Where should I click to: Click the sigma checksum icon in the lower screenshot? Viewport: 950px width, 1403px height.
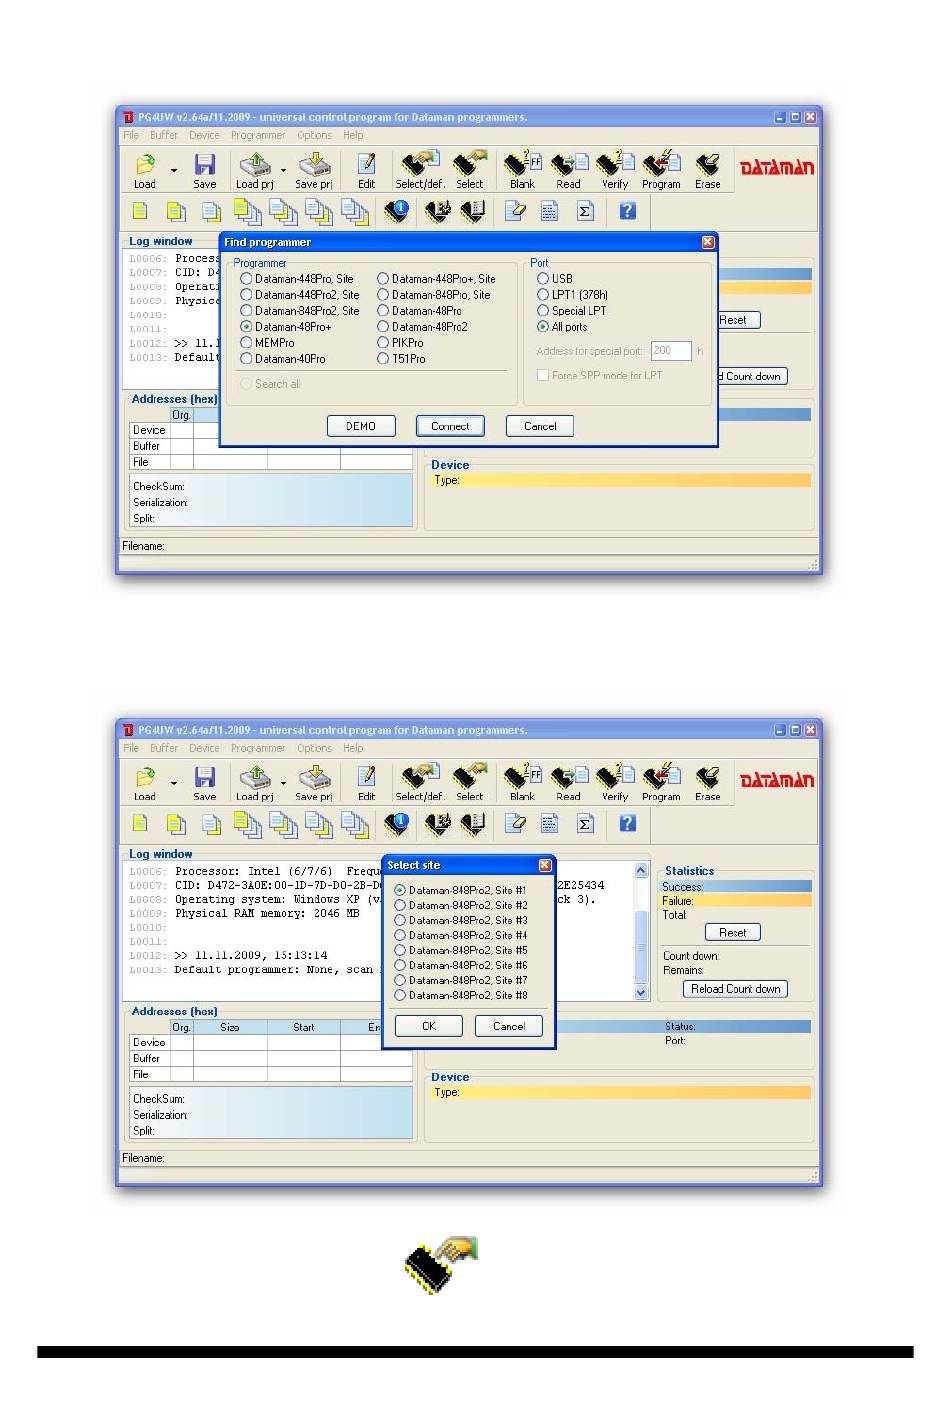click(585, 824)
